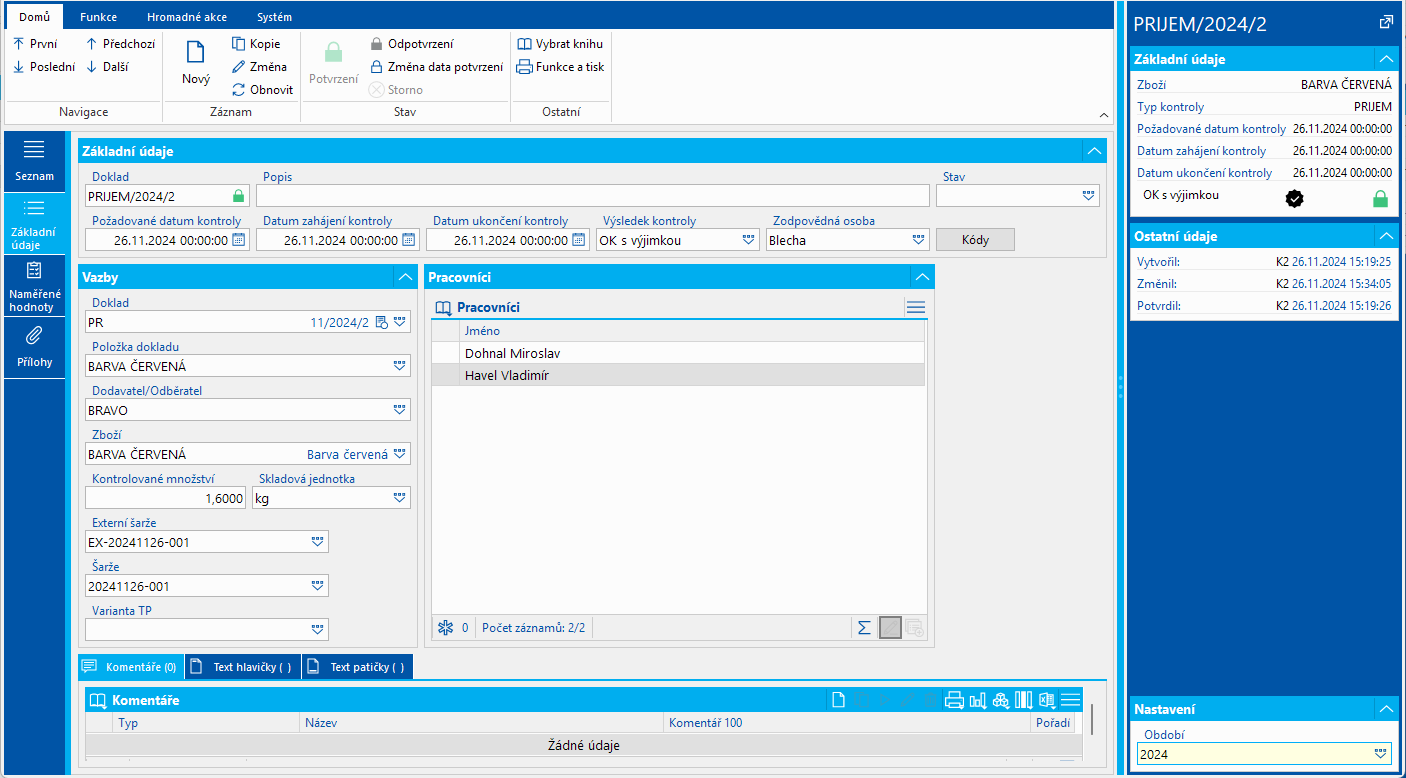Copy the record with Kopie
Screen dimensions: 1406x778
coord(256,44)
